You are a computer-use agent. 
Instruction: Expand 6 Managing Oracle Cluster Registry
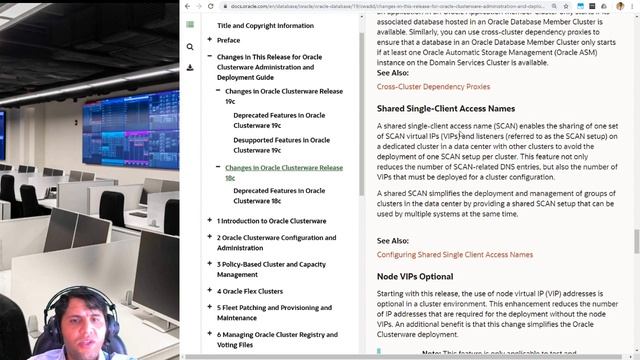coord(209,334)
